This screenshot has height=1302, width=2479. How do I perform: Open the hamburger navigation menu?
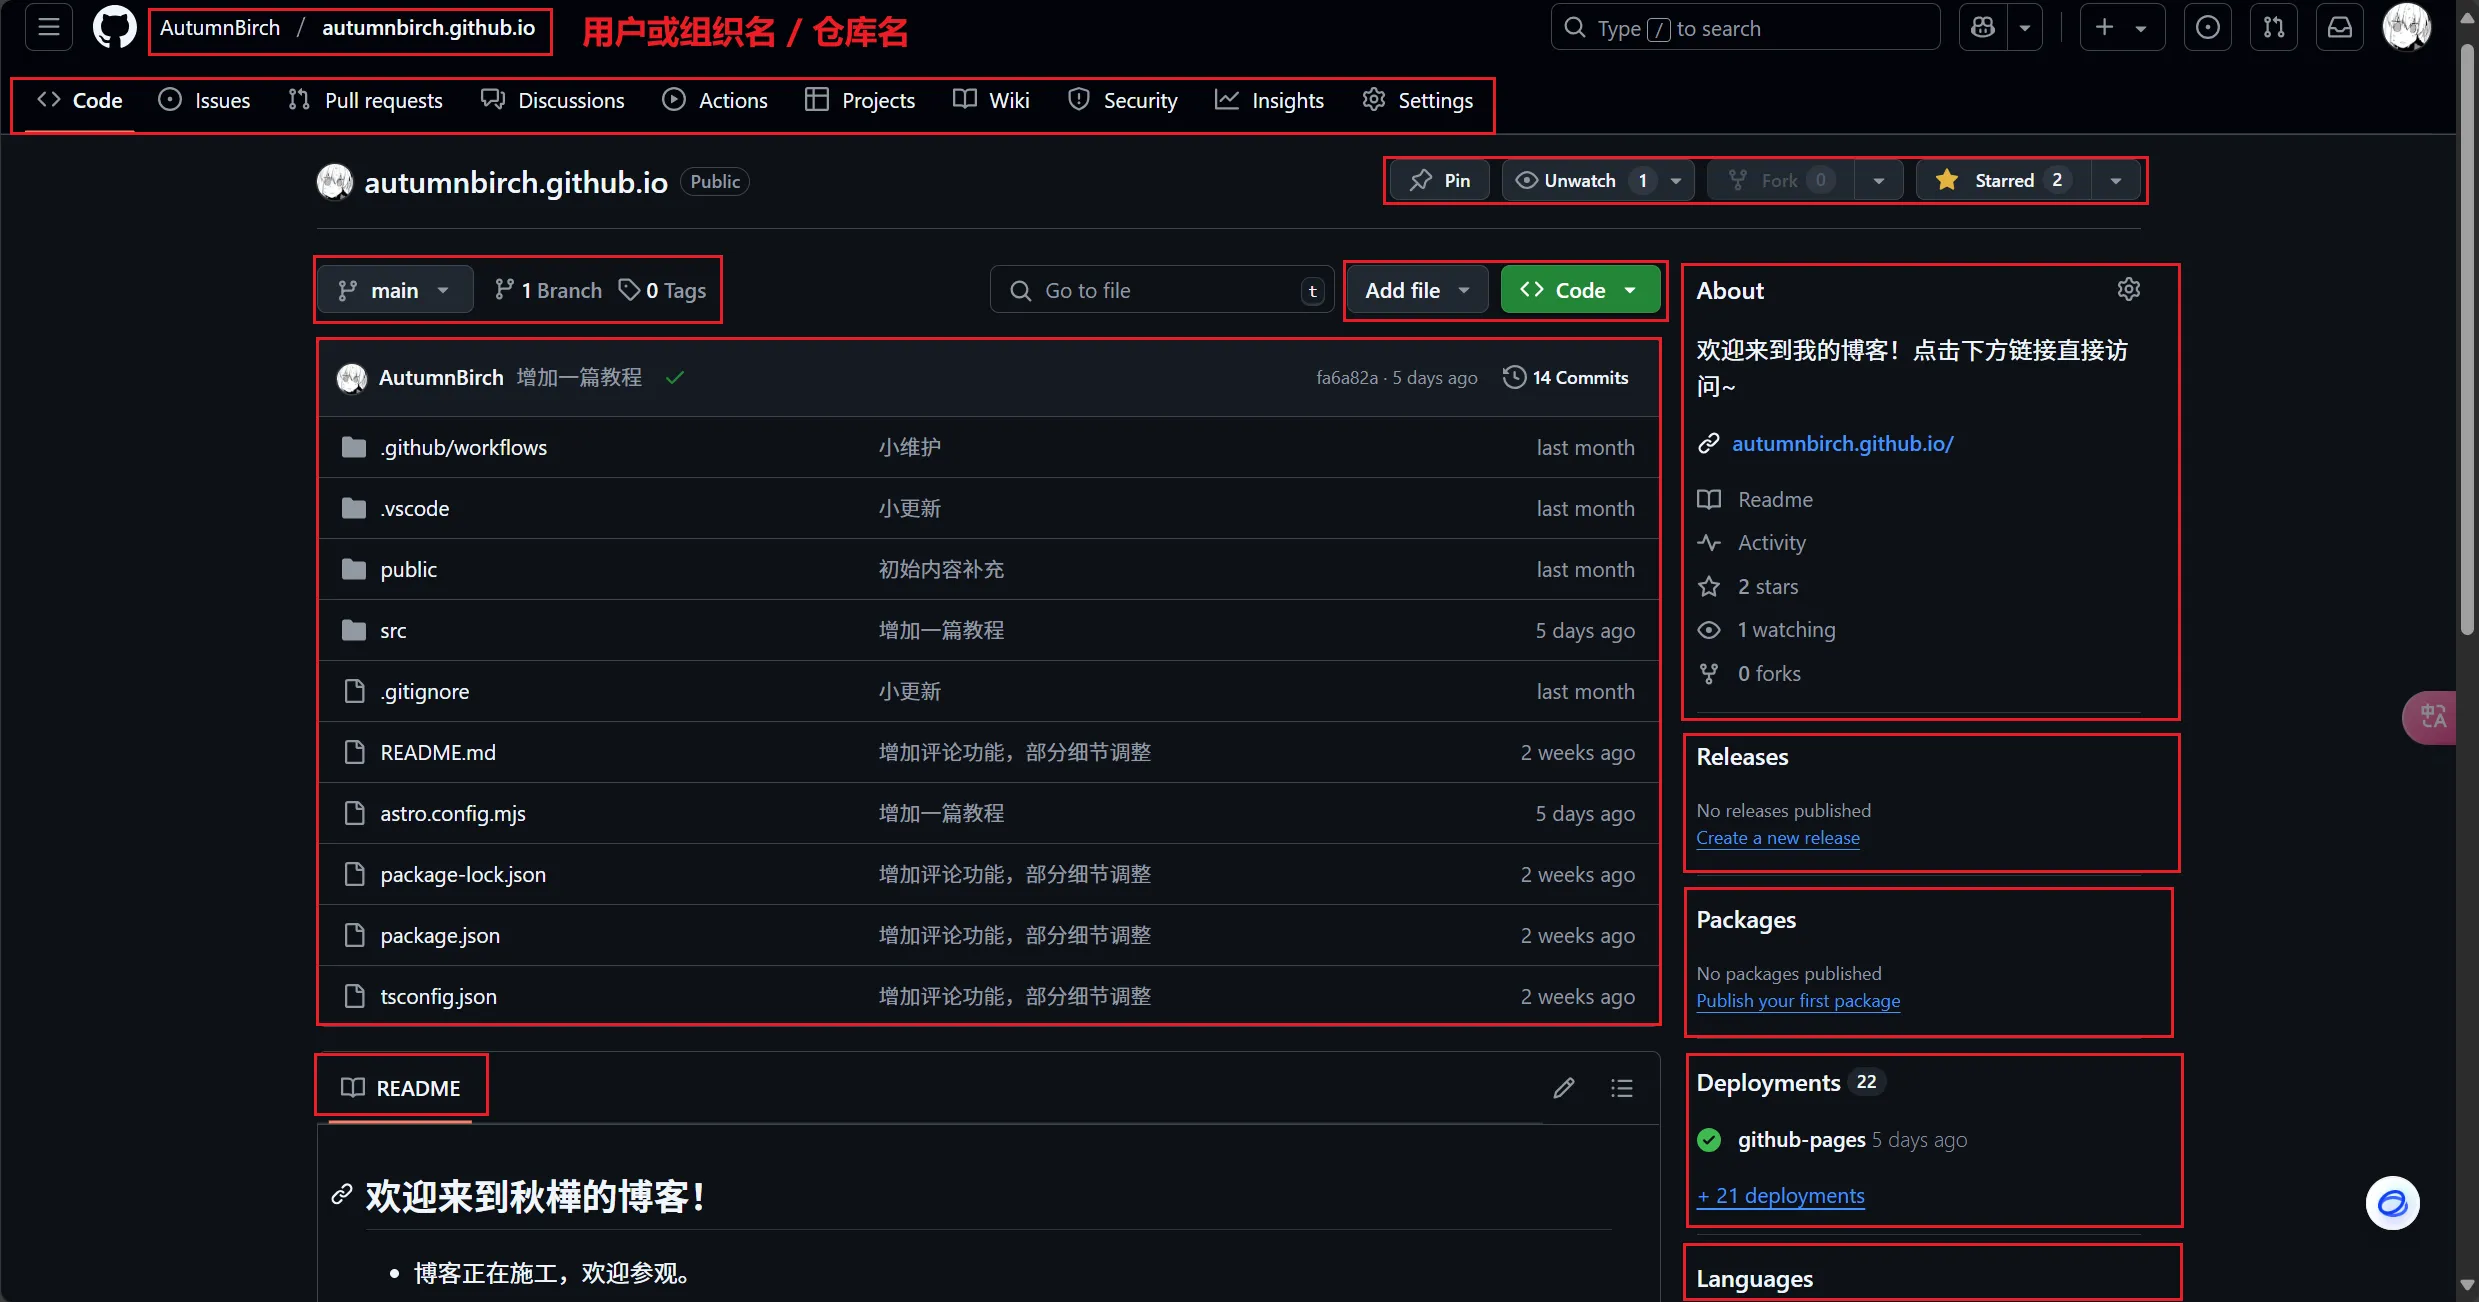(x=48, y=28)
